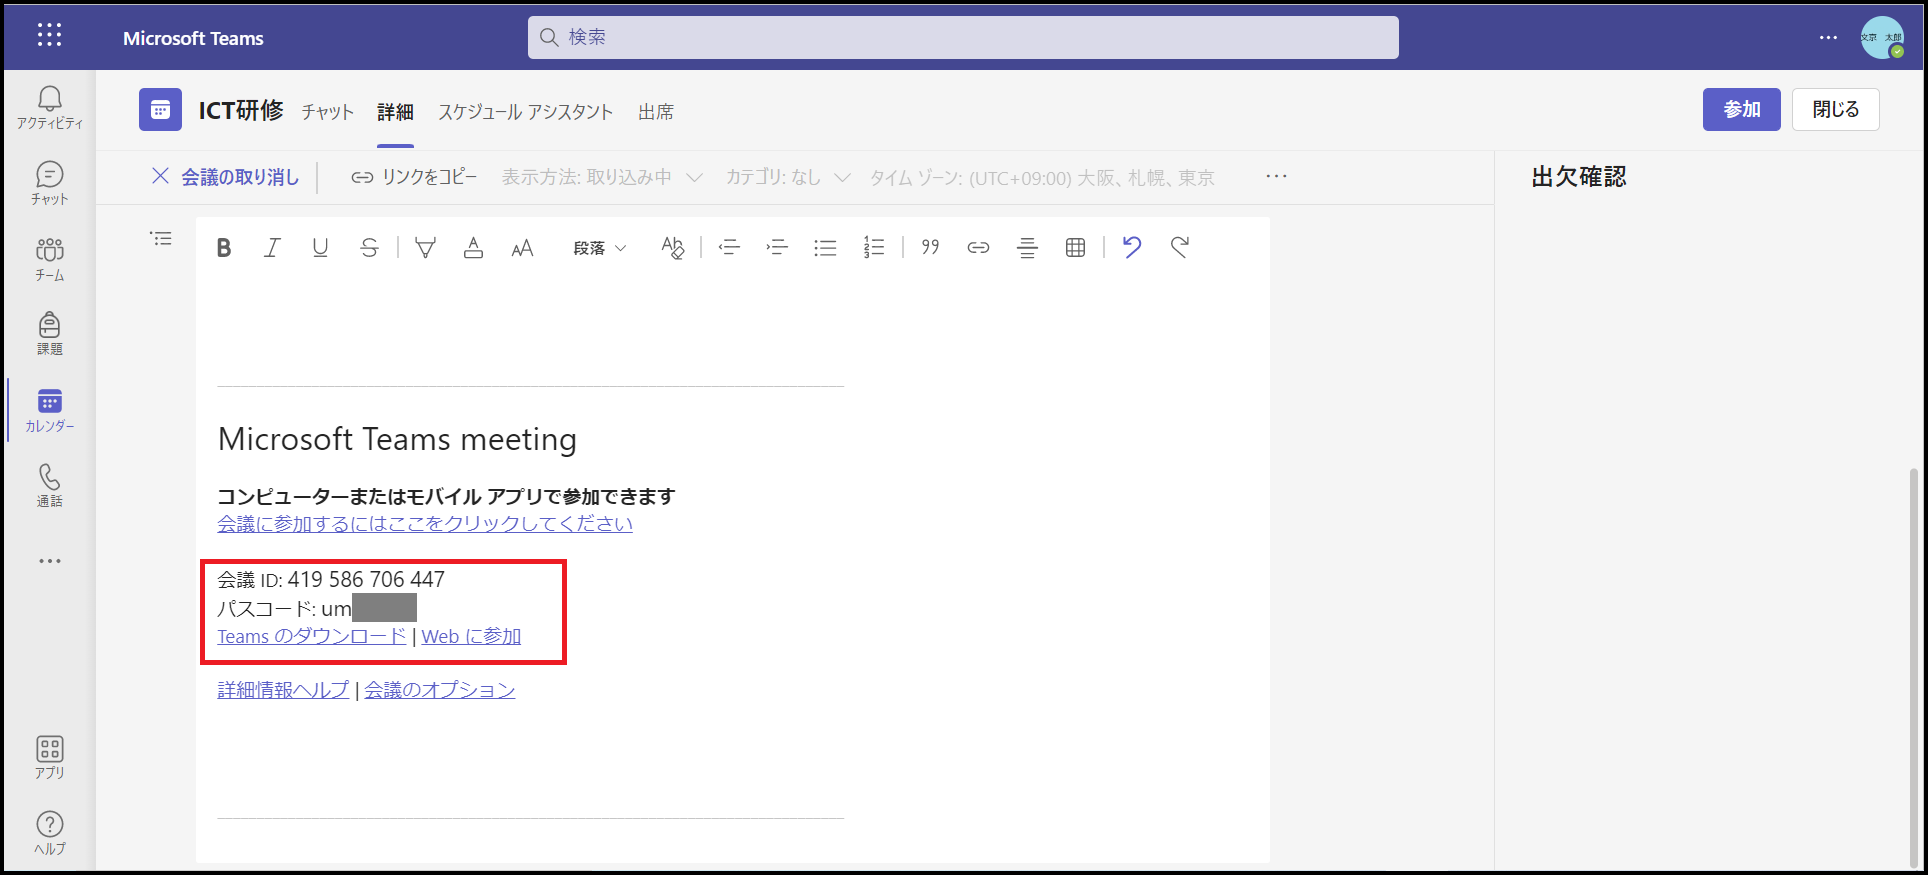Focus the 検索 search box
Viewport: 1928px width, 875px height.
coord(963,37)
